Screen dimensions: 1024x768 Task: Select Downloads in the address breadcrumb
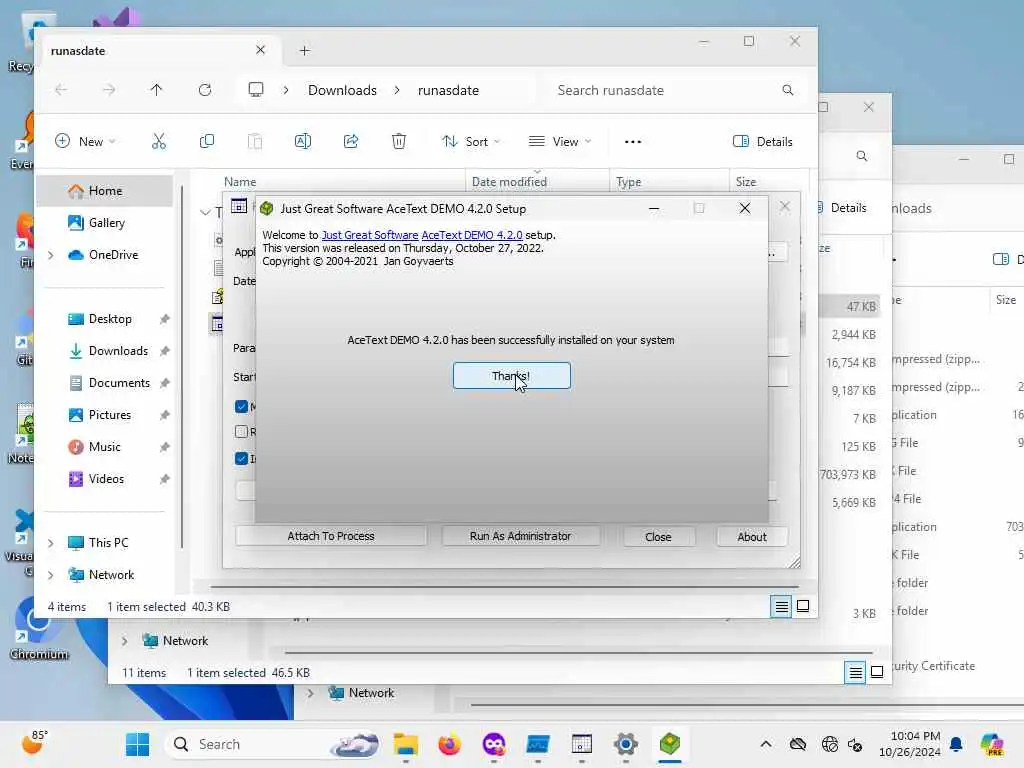click(342, 90)
